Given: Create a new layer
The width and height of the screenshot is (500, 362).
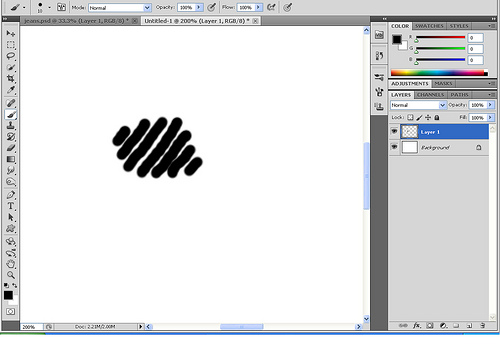Looking at the screenshot, I should 469,325.
